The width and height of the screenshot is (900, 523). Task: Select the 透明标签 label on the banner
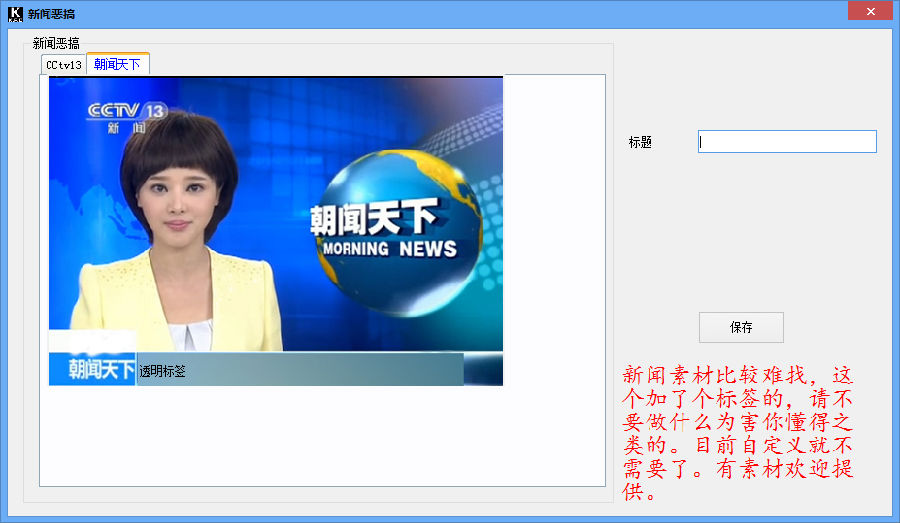[162, 371]
